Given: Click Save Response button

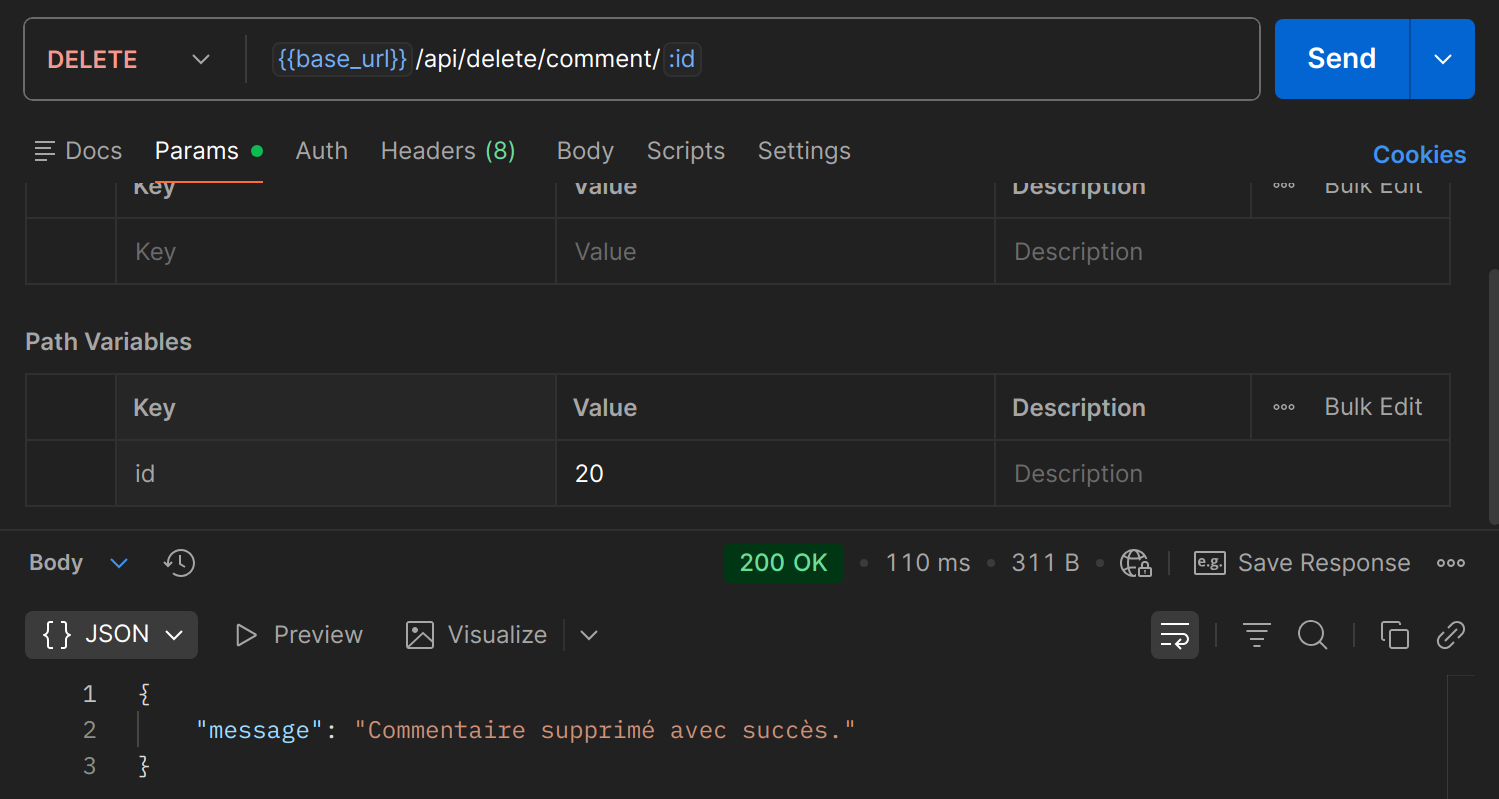Looking at the screenshot, I should coord(1302,563).
